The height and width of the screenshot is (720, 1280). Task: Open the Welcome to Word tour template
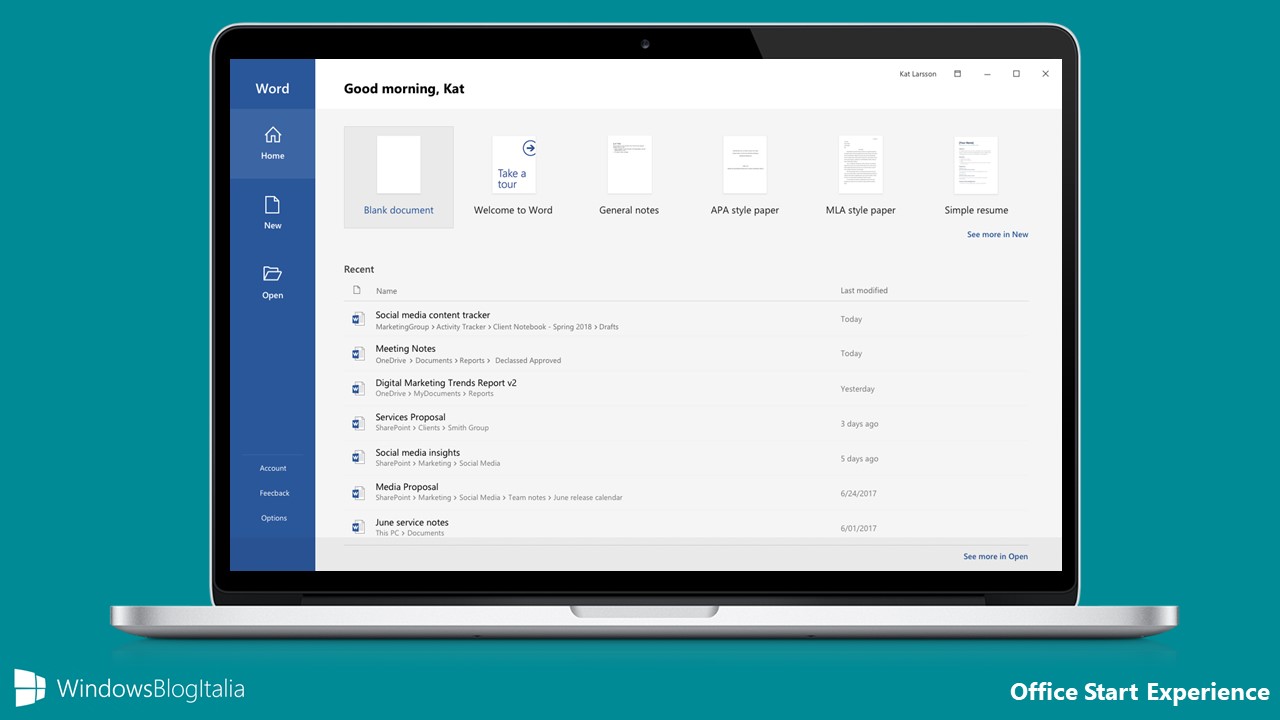coord(513,177)
